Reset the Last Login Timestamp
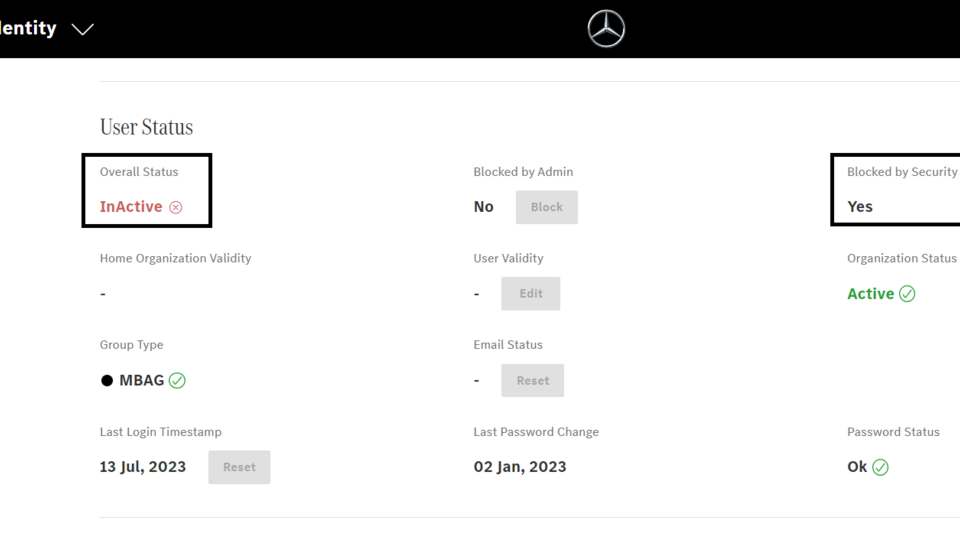 pos(239,467)
